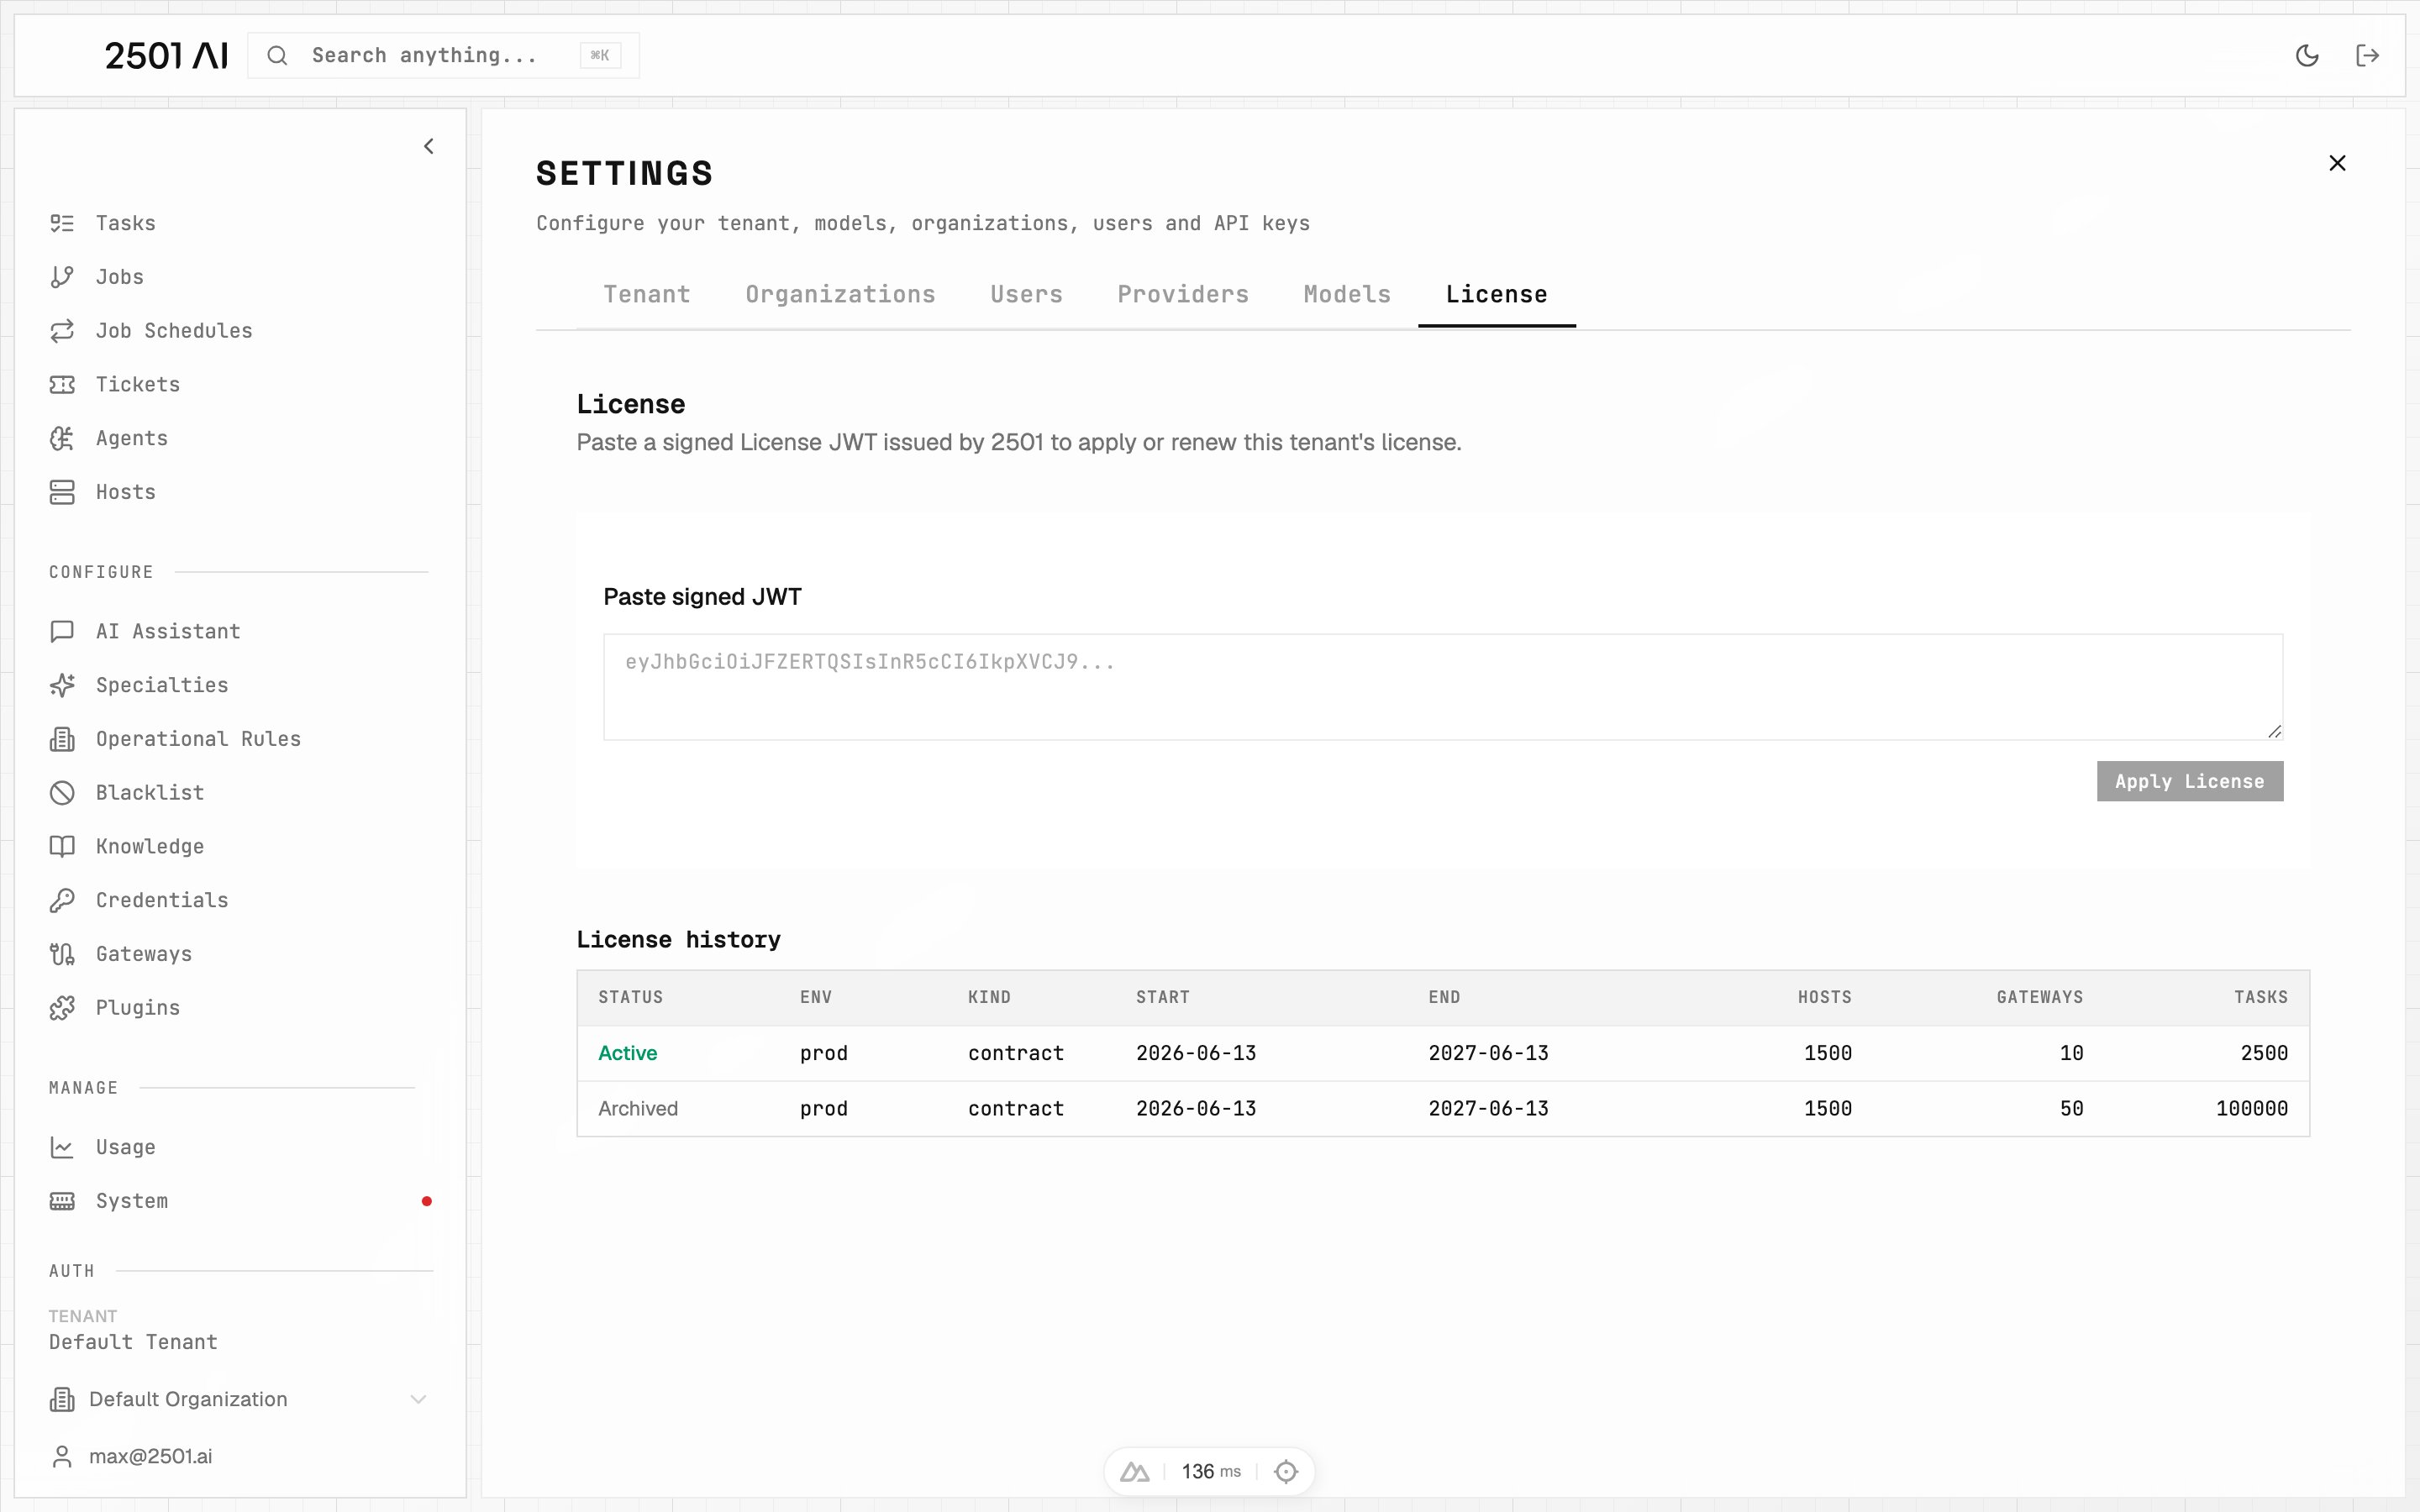Select the Models tab

point(1347,295)
